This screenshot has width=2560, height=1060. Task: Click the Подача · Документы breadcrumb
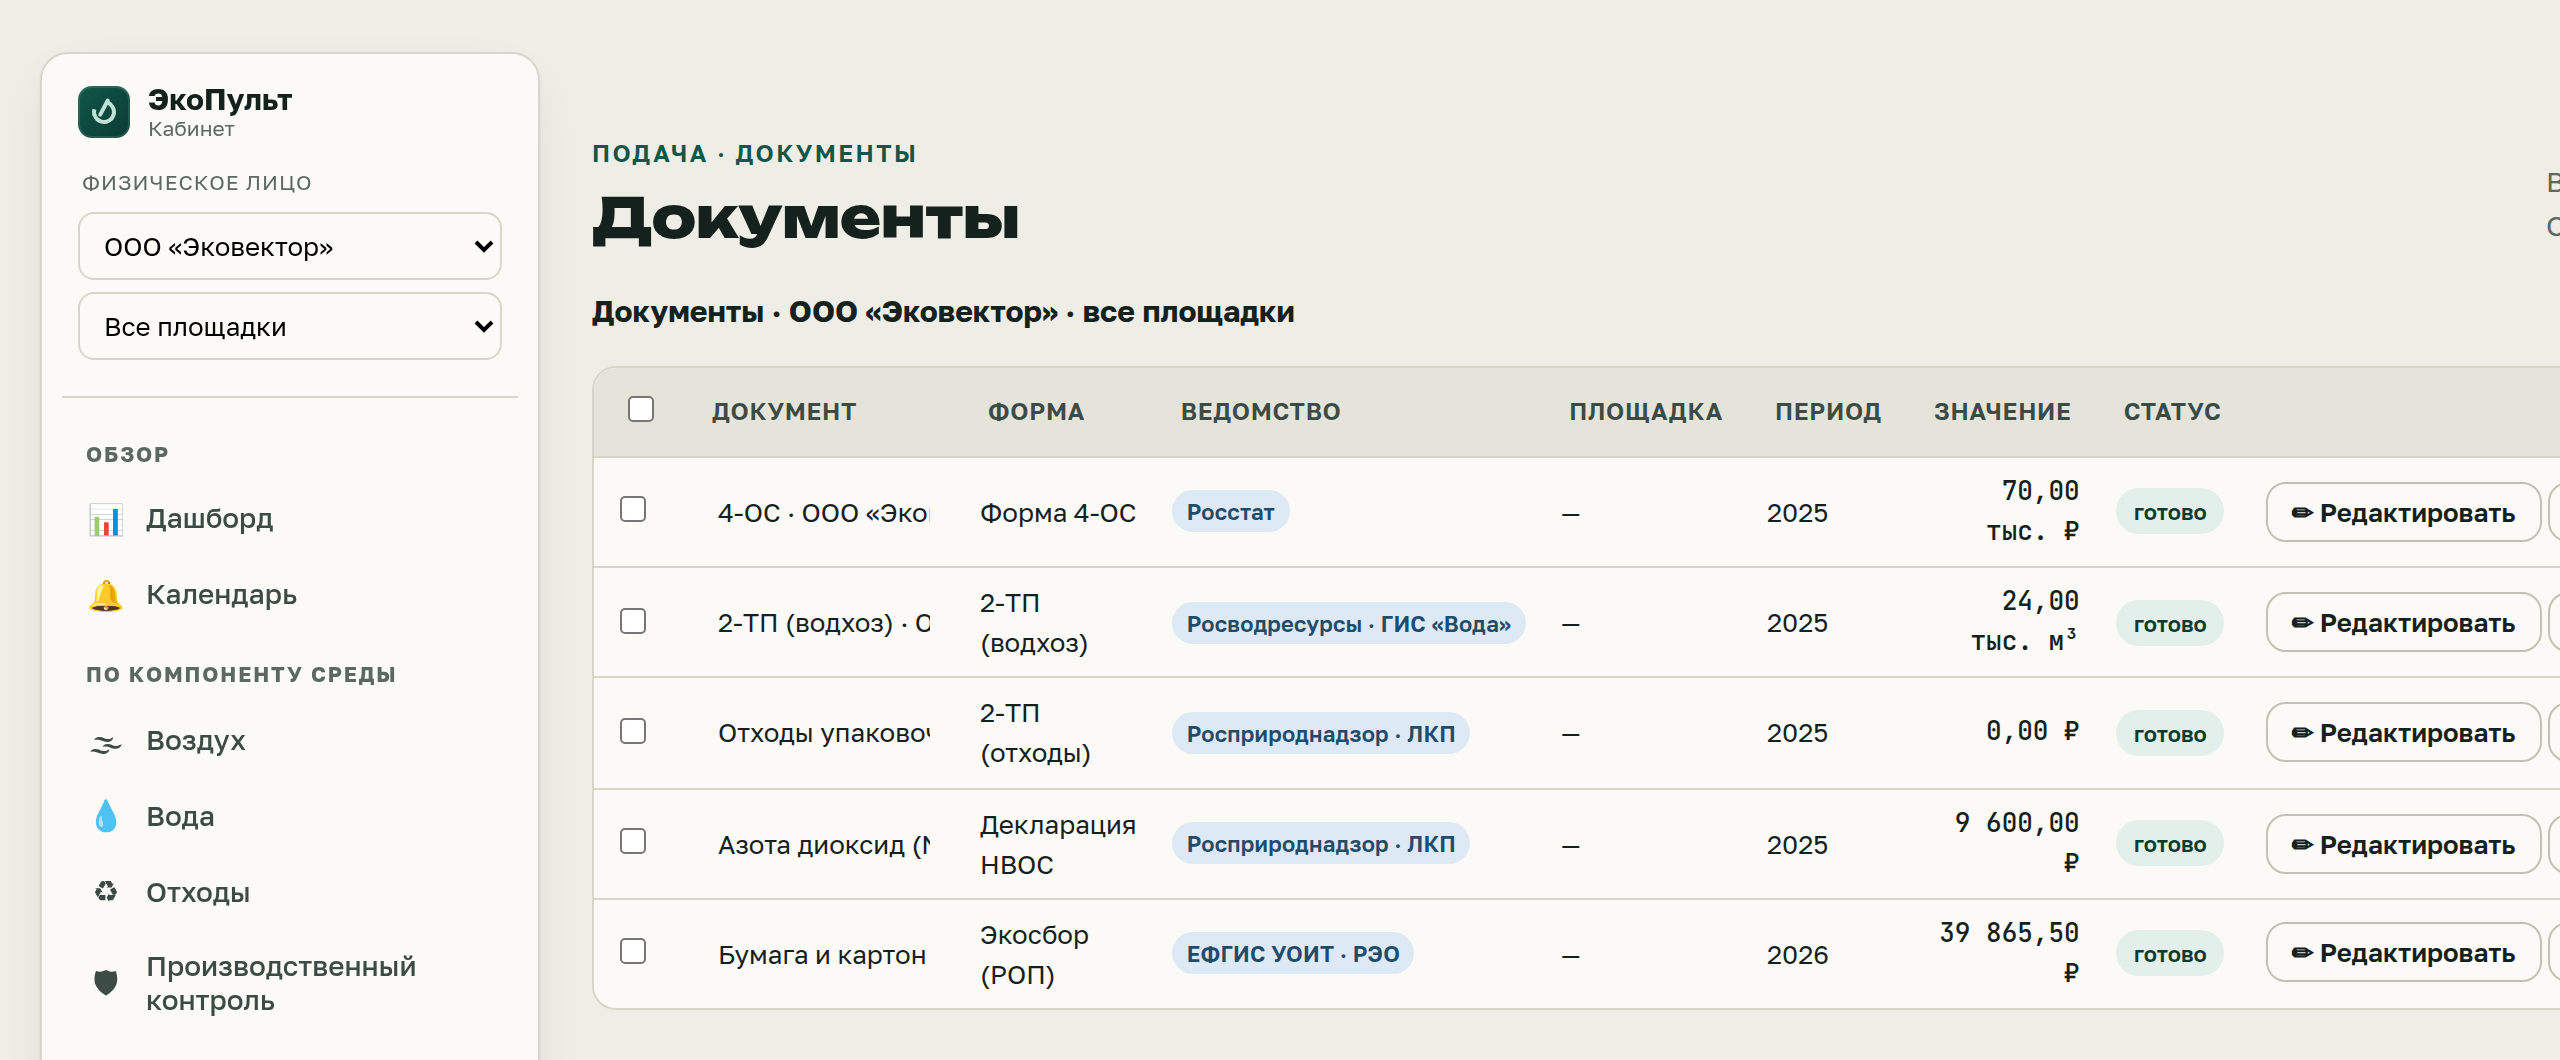point(754,154)
